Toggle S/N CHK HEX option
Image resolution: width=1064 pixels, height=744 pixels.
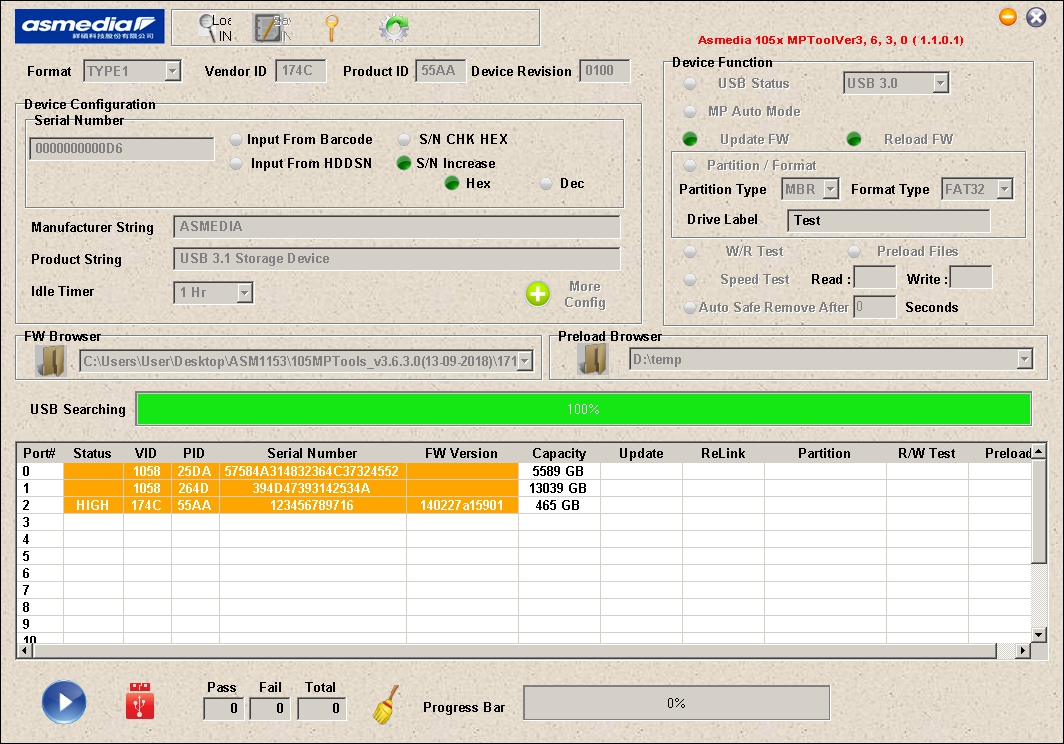pos(404,140)
